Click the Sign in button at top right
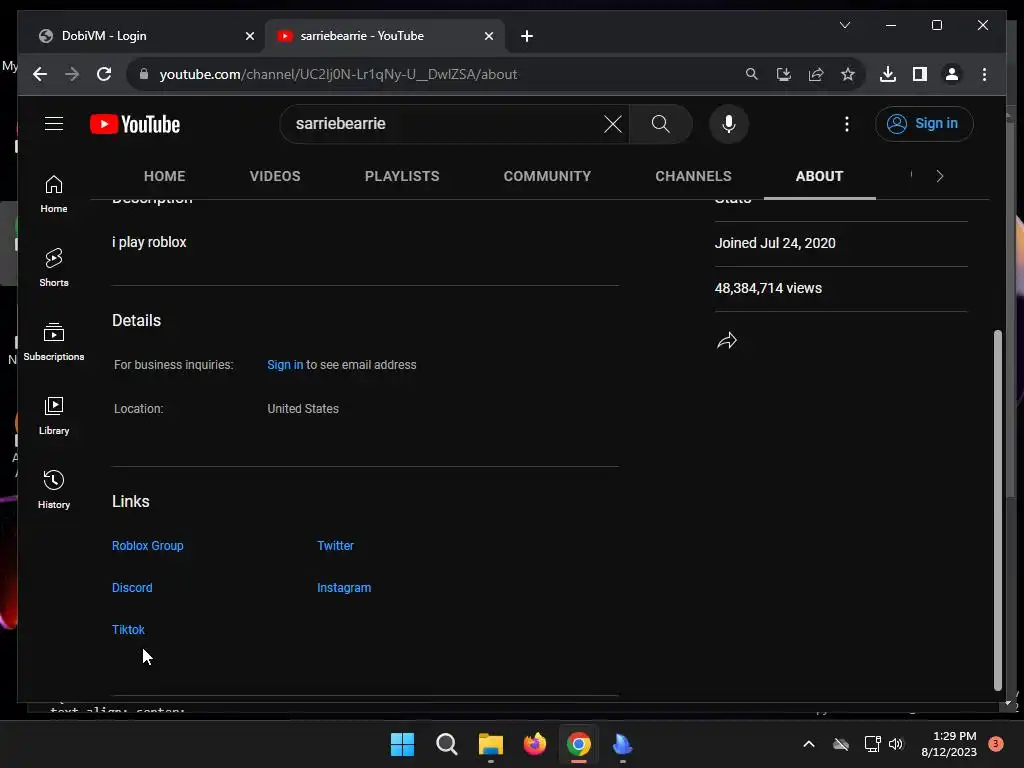The image size is (1024, 768). (x=924, y=123)
